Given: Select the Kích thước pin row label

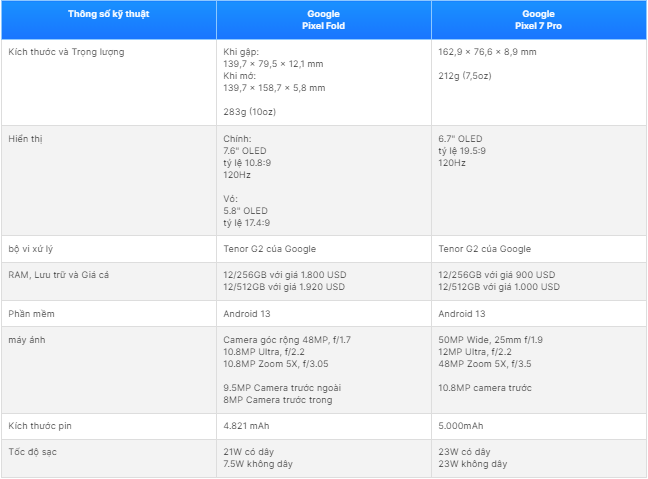Looking at the screenshot, I should point(40,426).
